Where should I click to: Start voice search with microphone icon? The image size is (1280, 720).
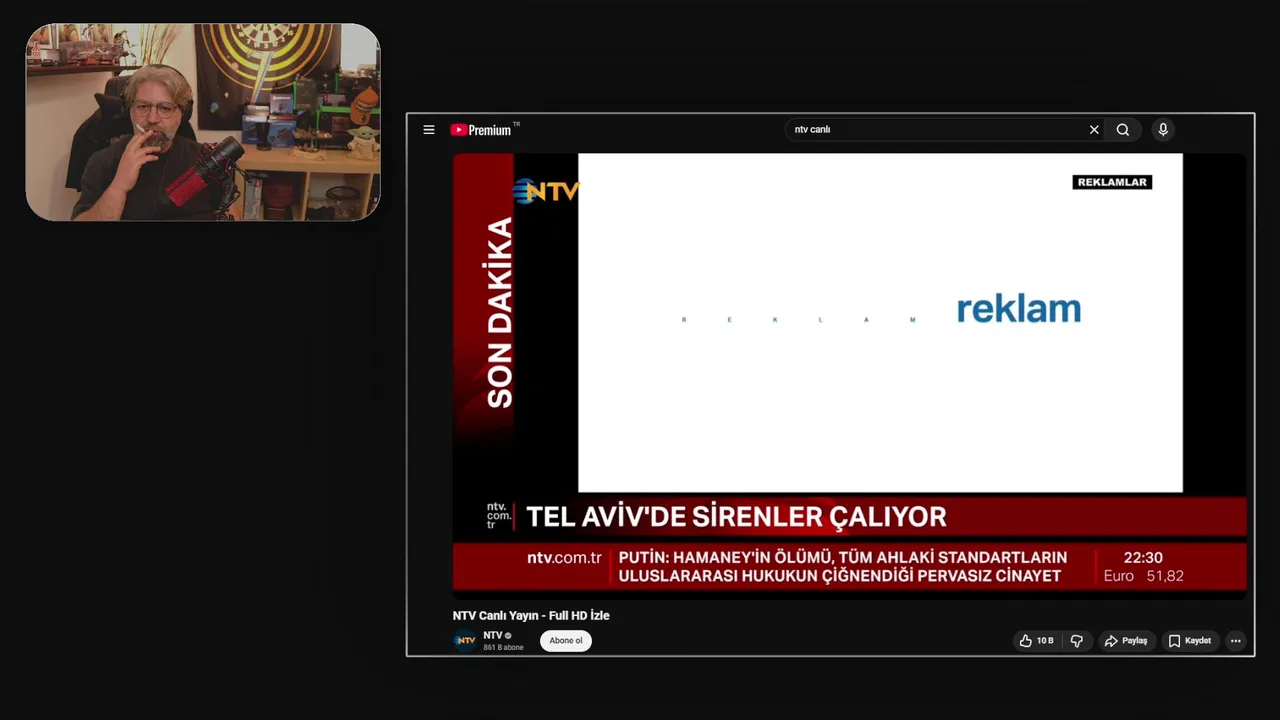click(x=1163, y=130)
